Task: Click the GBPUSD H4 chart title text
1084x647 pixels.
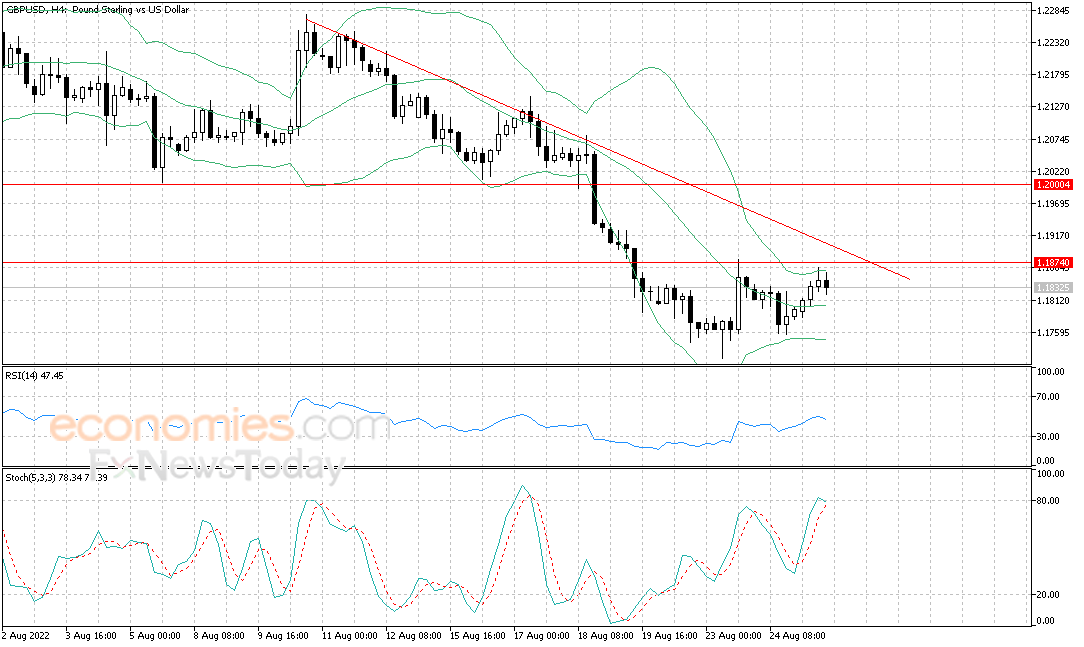Action: pos(96,10)
